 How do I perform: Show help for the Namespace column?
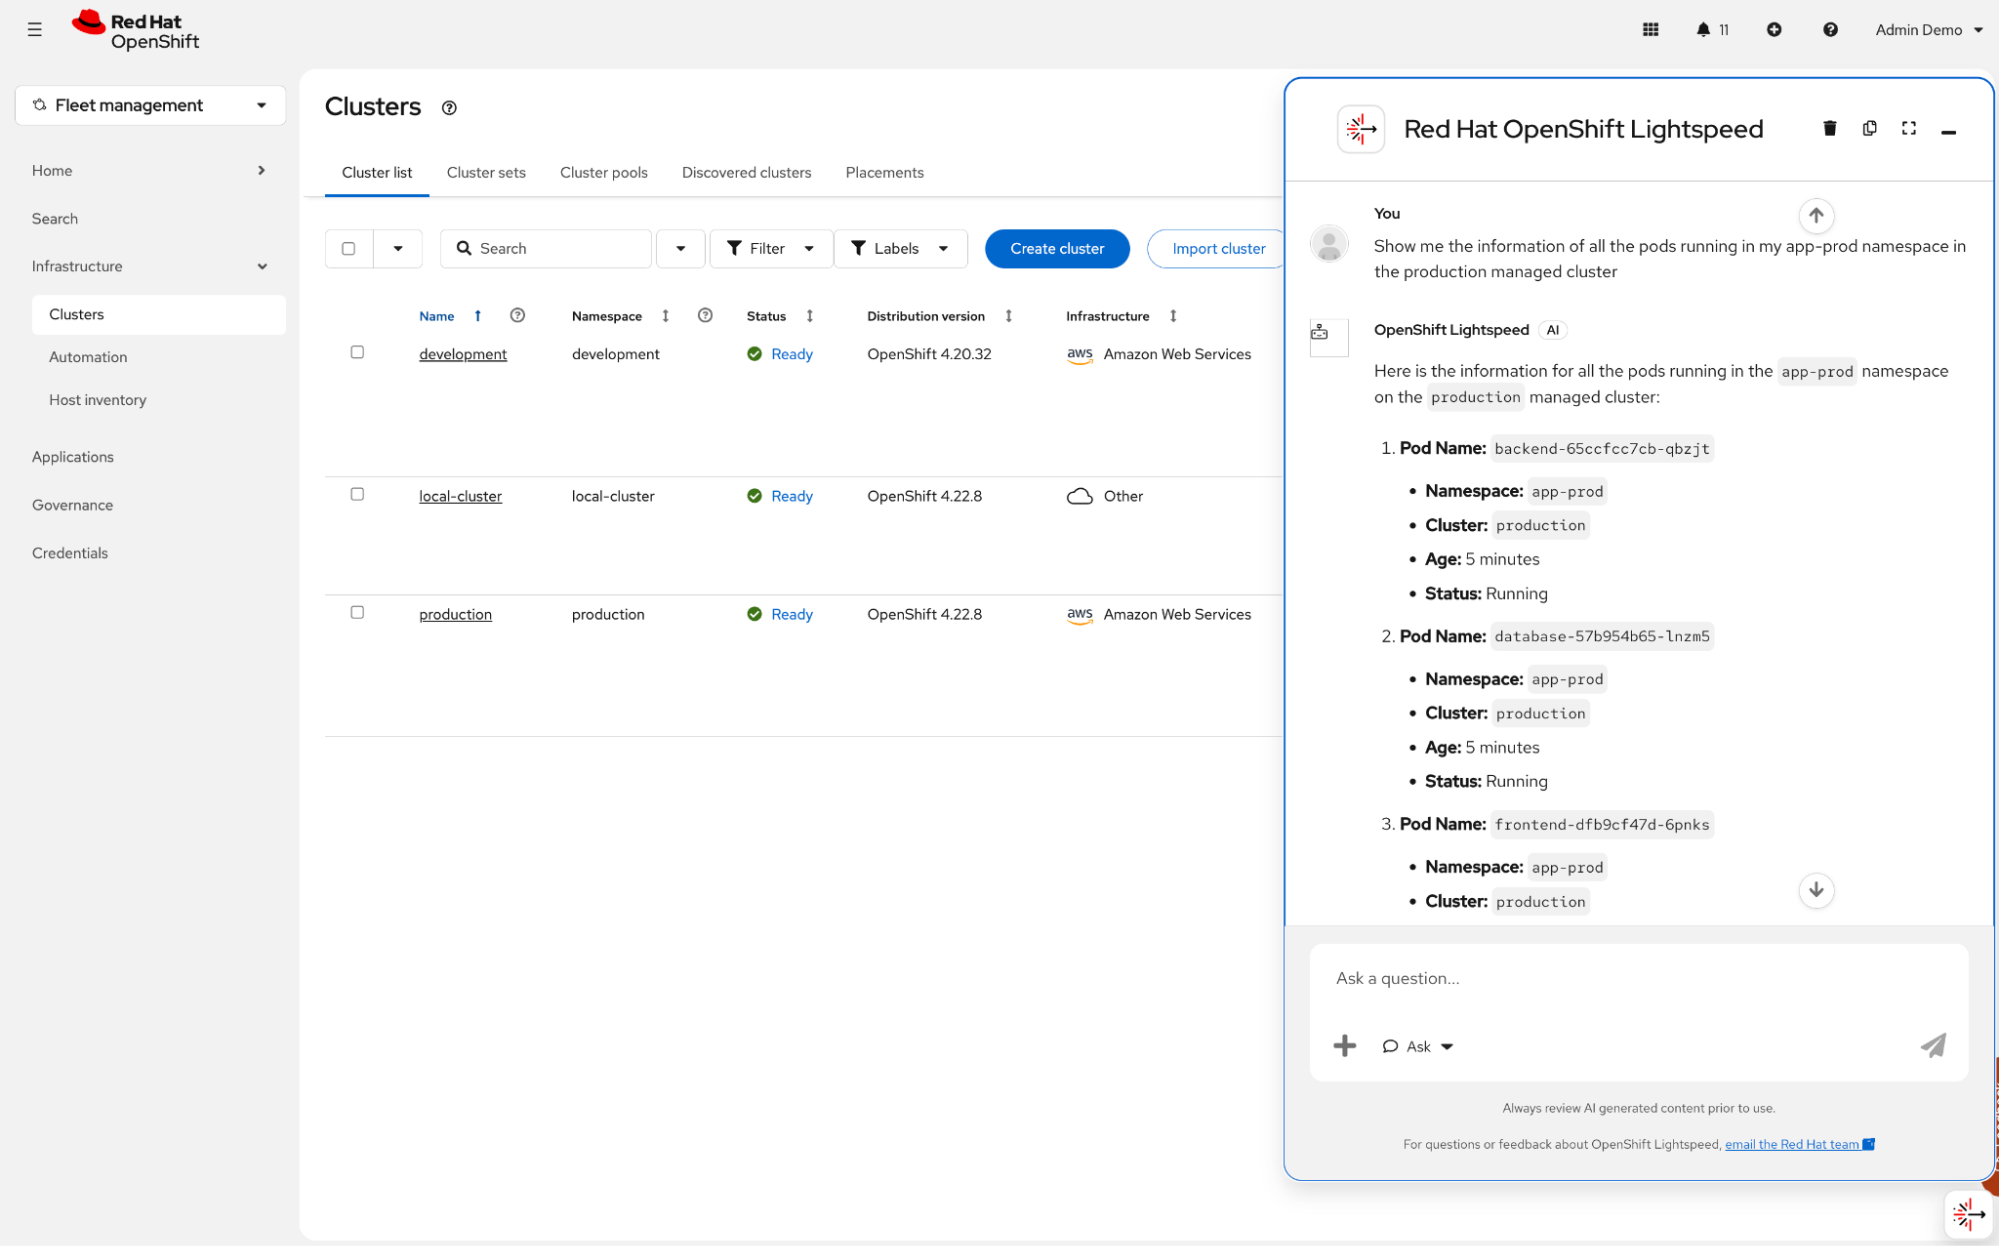coord(705,316)
